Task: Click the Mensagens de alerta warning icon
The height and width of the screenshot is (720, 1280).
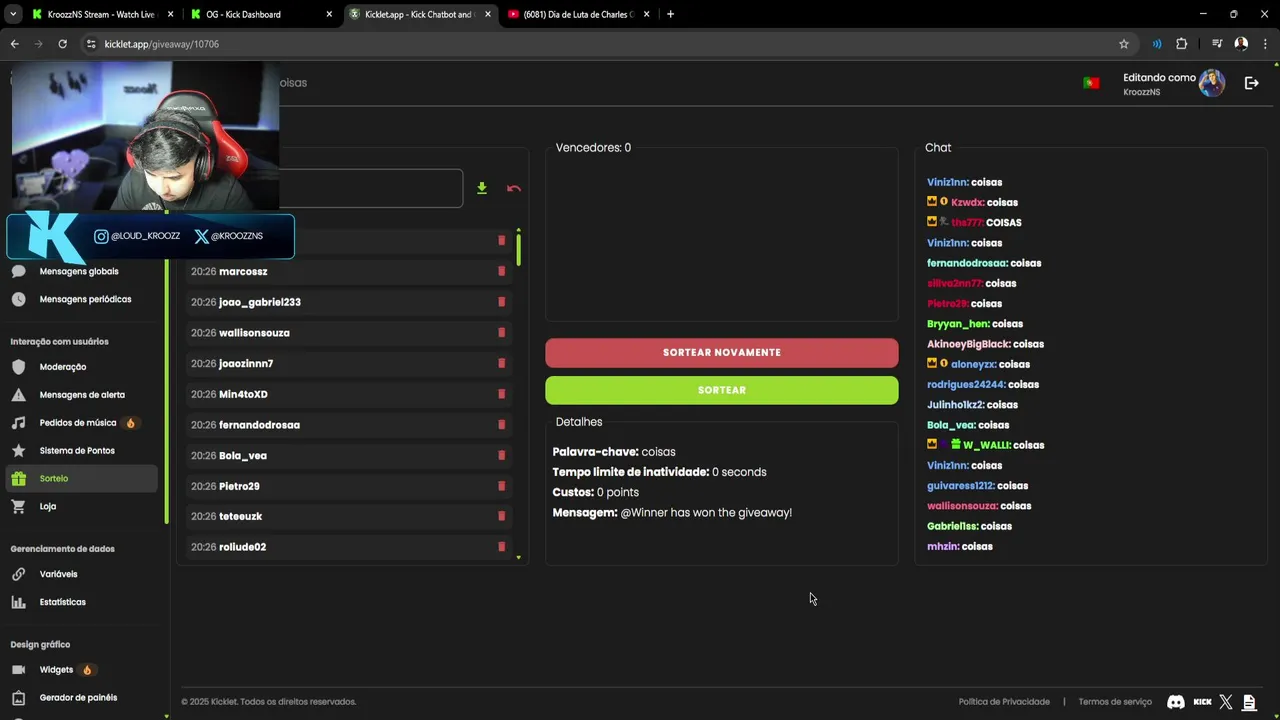Action: tap(18, 395)
